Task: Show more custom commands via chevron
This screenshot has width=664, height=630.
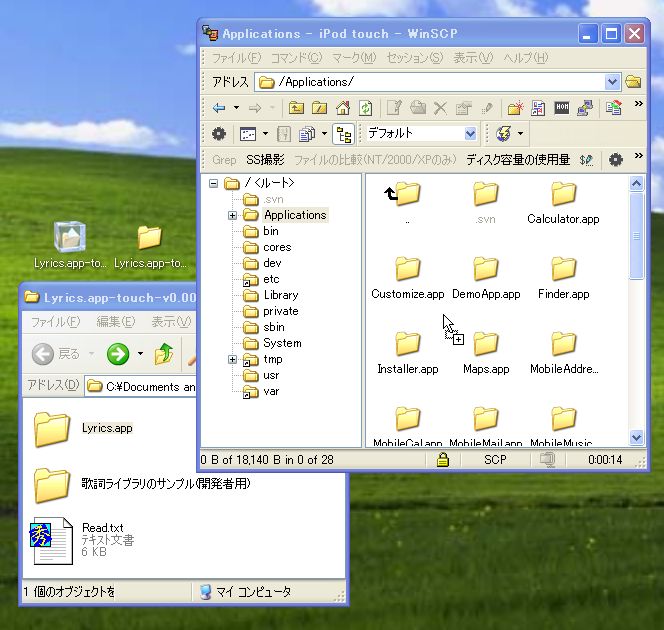Action: point(638,156)
